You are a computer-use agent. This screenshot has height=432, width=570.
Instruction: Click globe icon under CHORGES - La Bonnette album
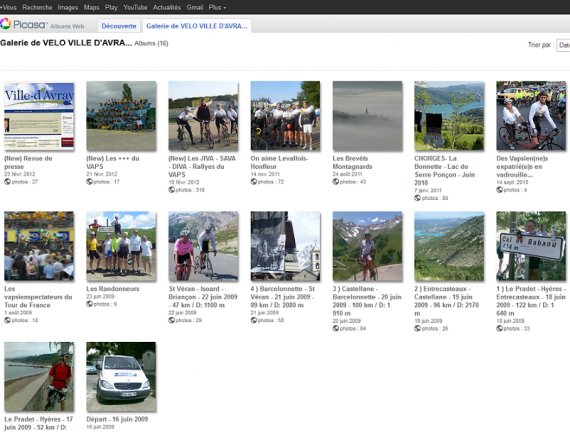coord(418,198)
